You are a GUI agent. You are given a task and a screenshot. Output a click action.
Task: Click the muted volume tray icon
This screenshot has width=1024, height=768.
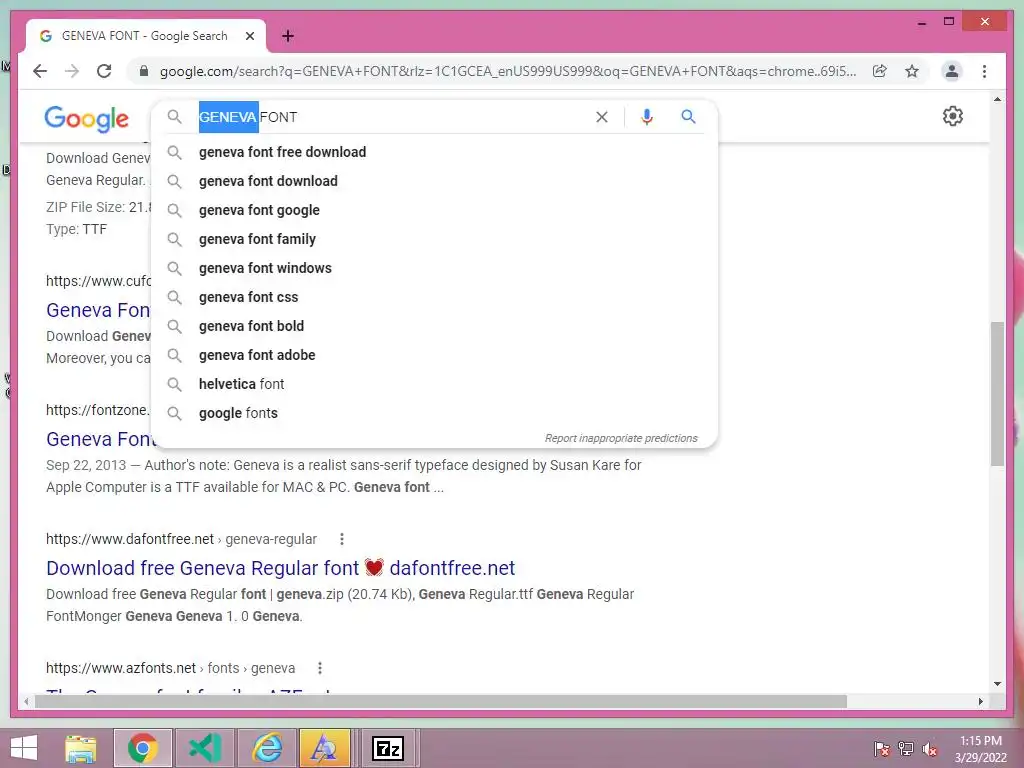[930, 748]
